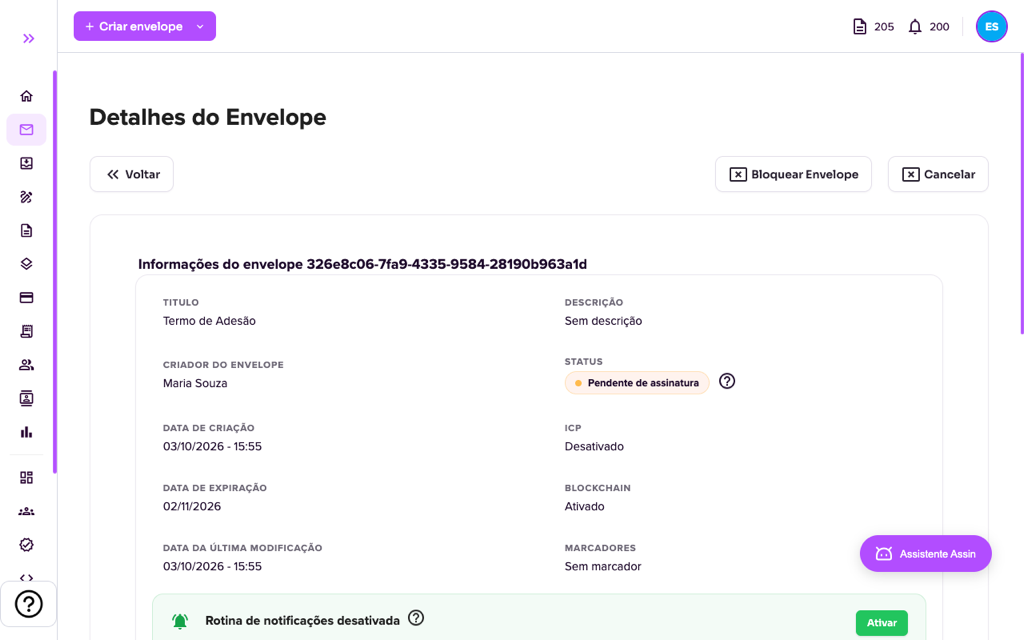1024x640 pixels.
Task: Open the code brackets developer icon
Action: pyautogui.click(x=26, y=577)
